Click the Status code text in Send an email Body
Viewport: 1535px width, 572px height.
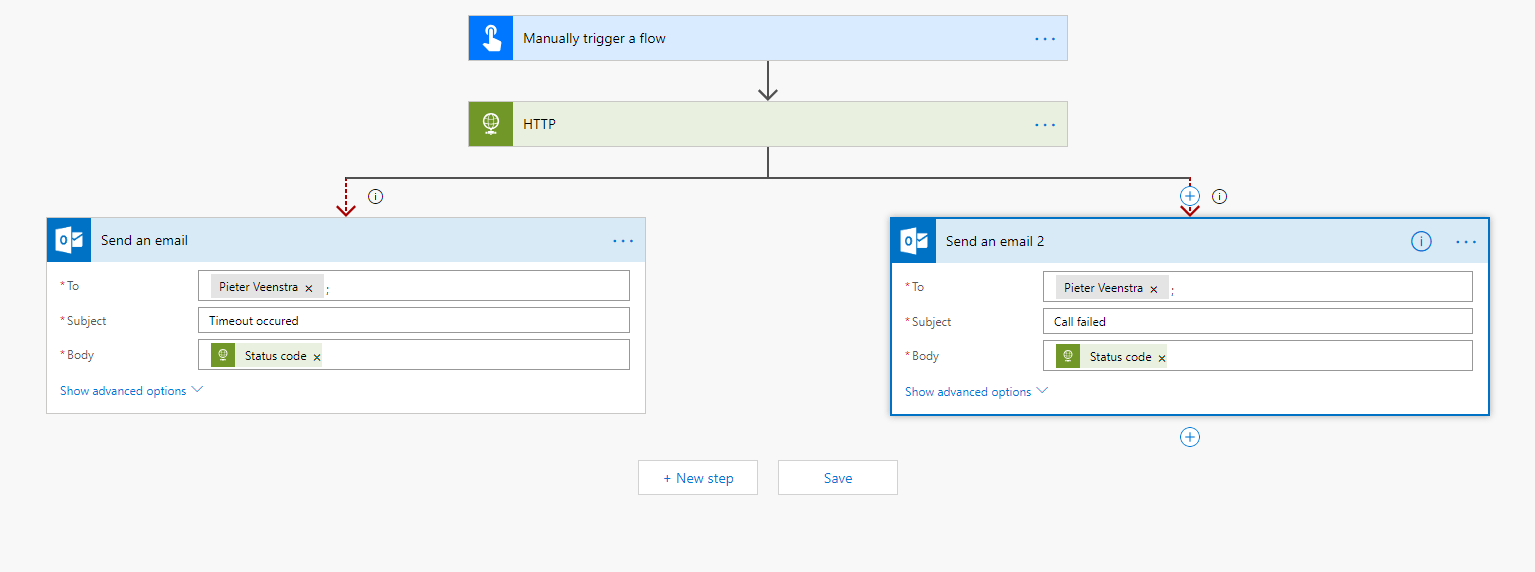point(275,356)
